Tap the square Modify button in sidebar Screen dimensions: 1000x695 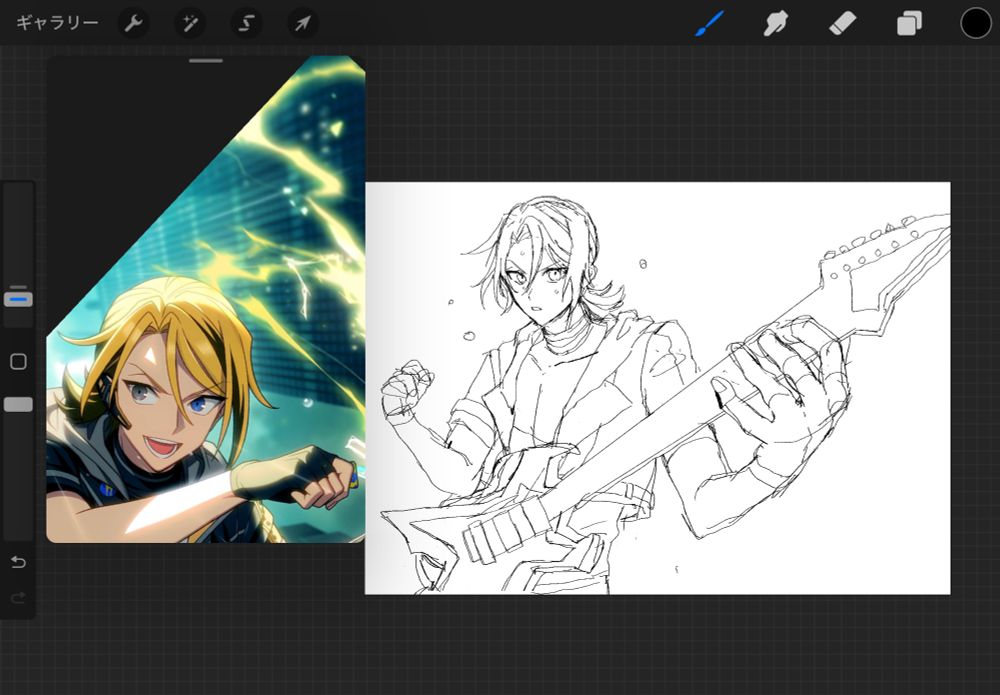18,362
